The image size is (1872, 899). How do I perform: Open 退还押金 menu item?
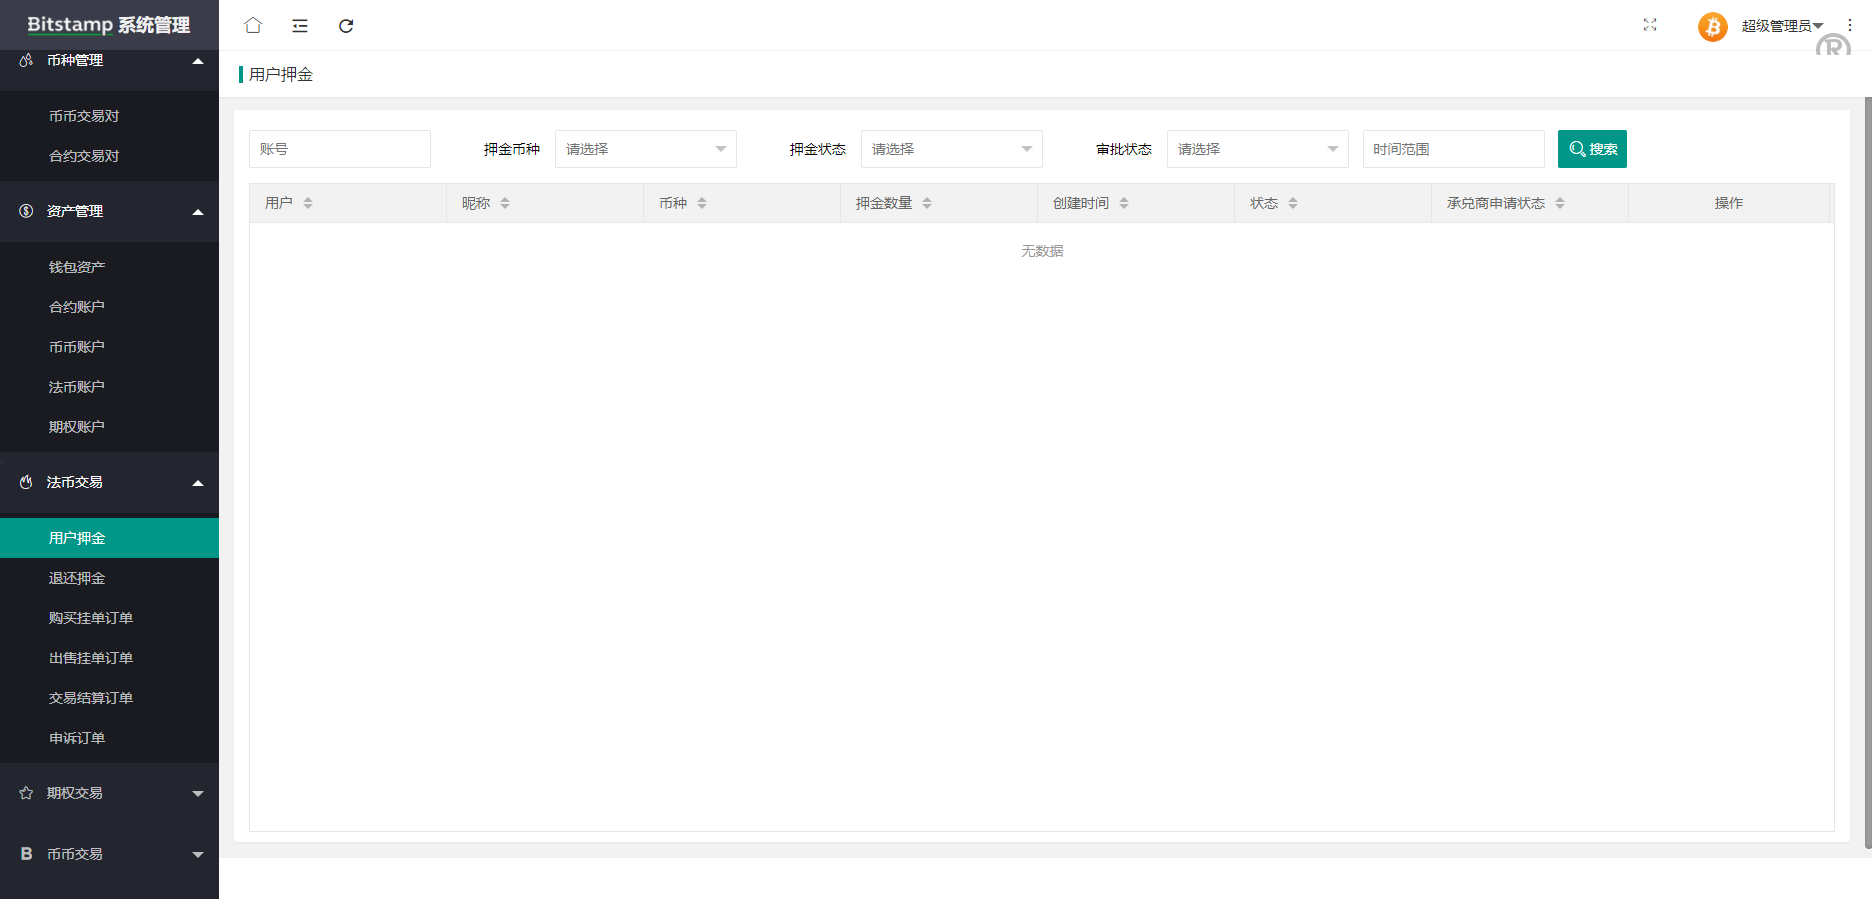(77, 578)
